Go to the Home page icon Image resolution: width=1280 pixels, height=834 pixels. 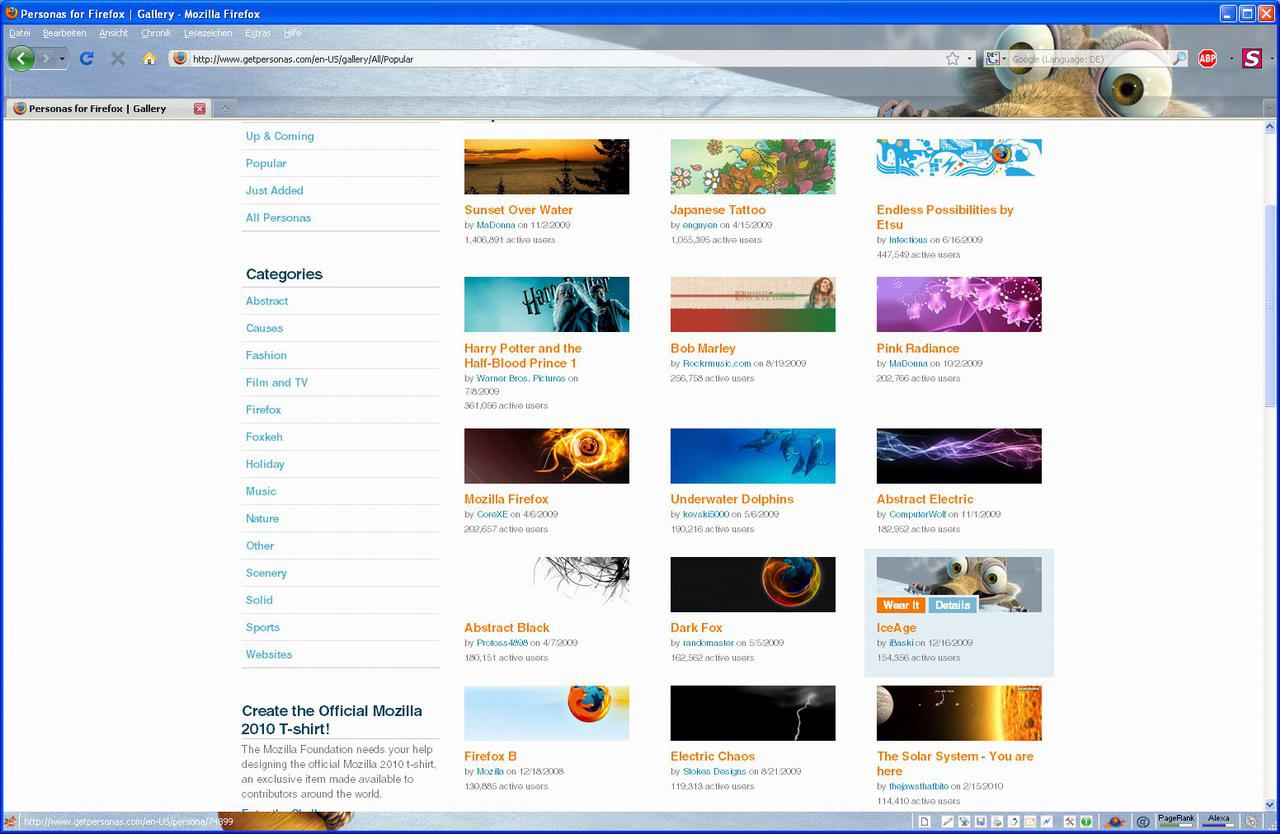click(149, 59)
